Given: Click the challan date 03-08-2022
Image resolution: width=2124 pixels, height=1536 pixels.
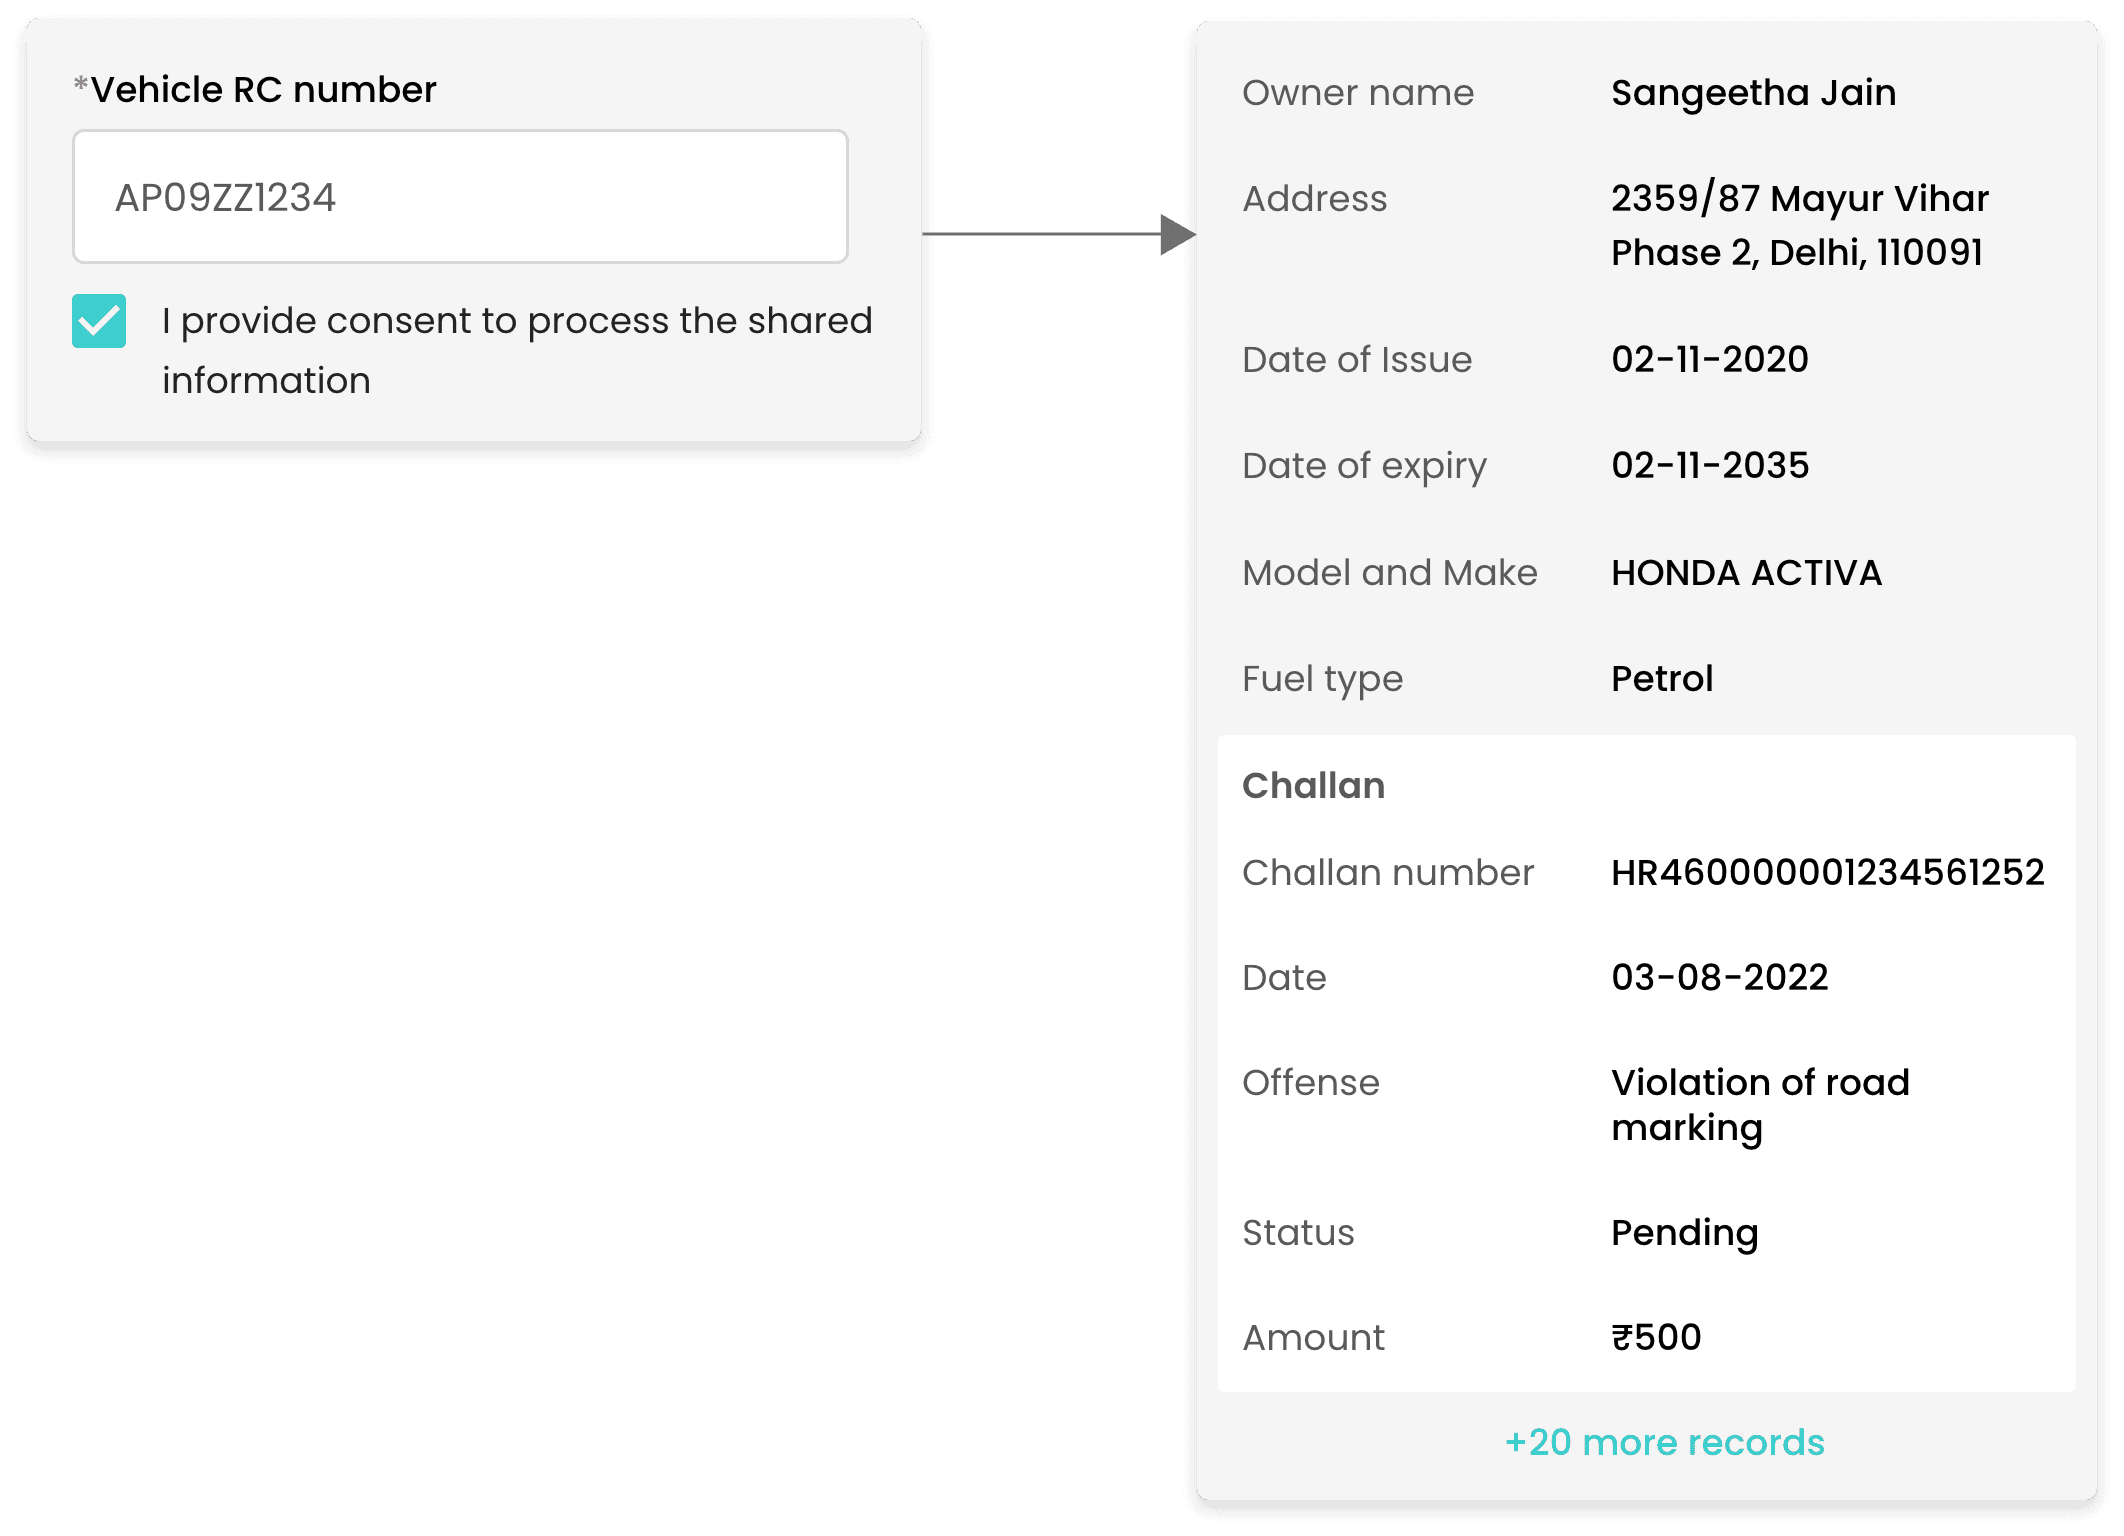Looking at the screenshot, I should coord(1721,978).
